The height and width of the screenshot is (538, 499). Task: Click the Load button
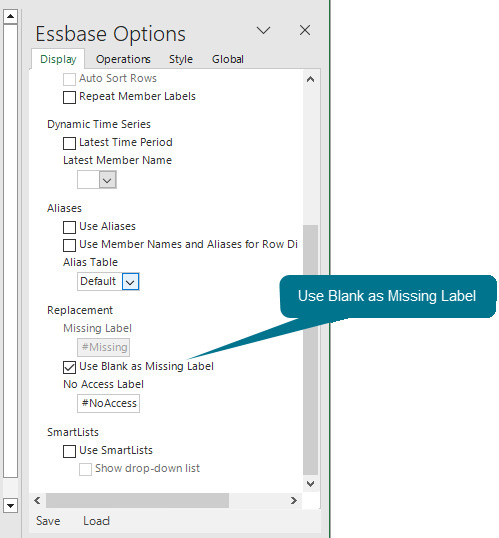[x=96, y=521]
